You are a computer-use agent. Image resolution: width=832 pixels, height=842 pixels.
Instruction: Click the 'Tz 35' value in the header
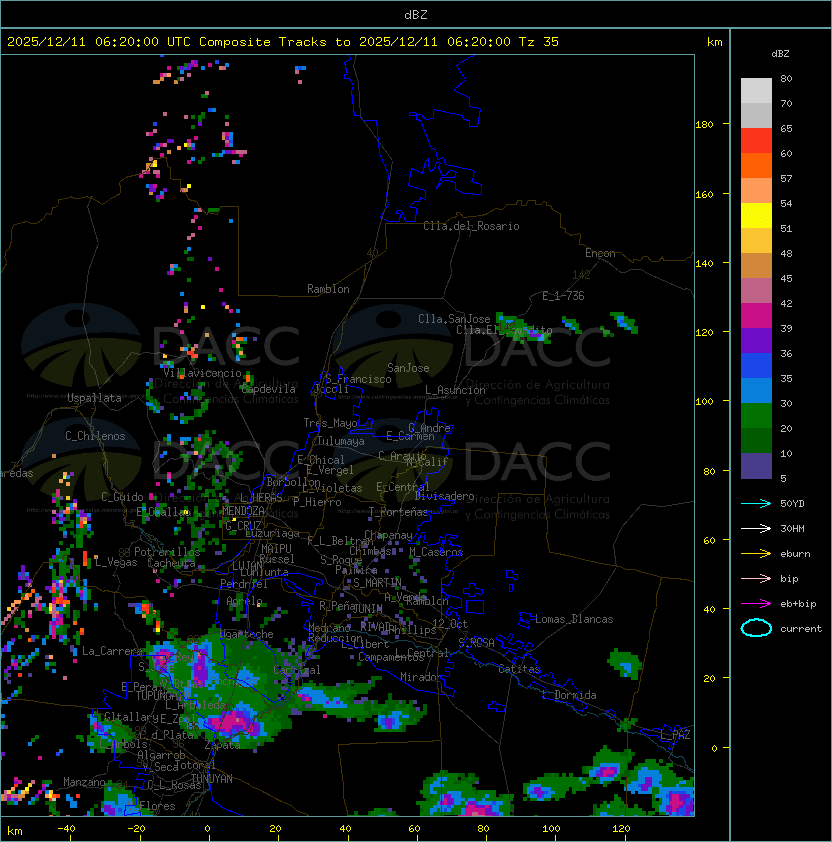(539, 42)
